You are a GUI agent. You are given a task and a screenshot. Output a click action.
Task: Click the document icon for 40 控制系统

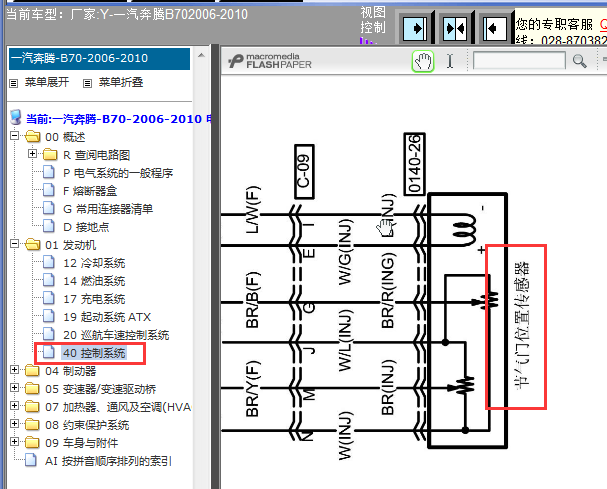coord(48,352)
